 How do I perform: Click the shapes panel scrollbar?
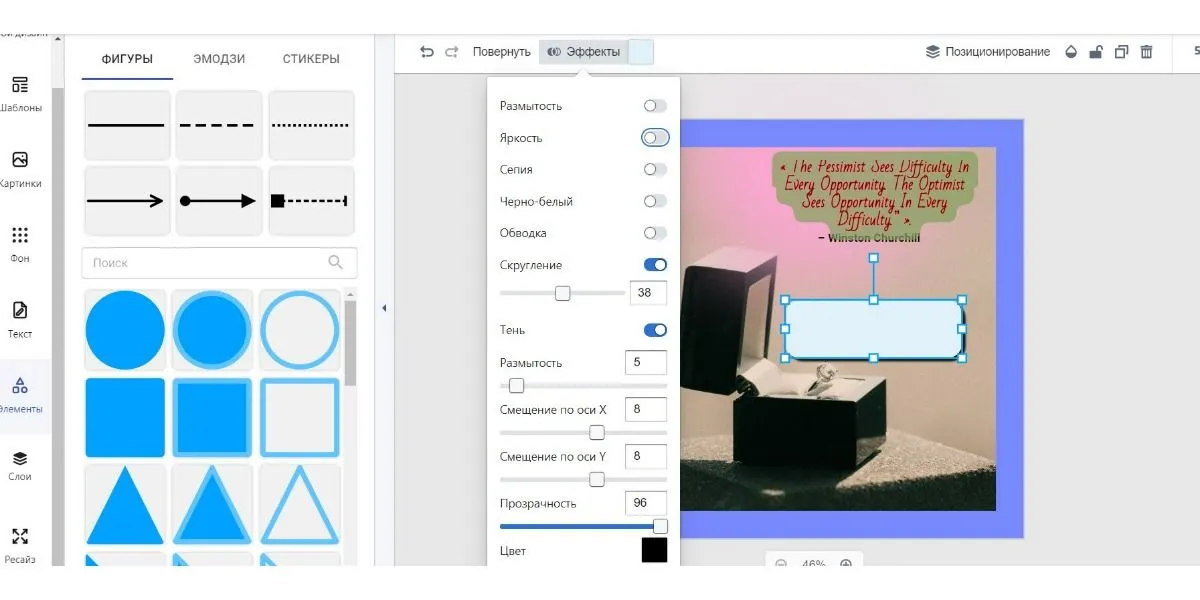coord(350,343)
